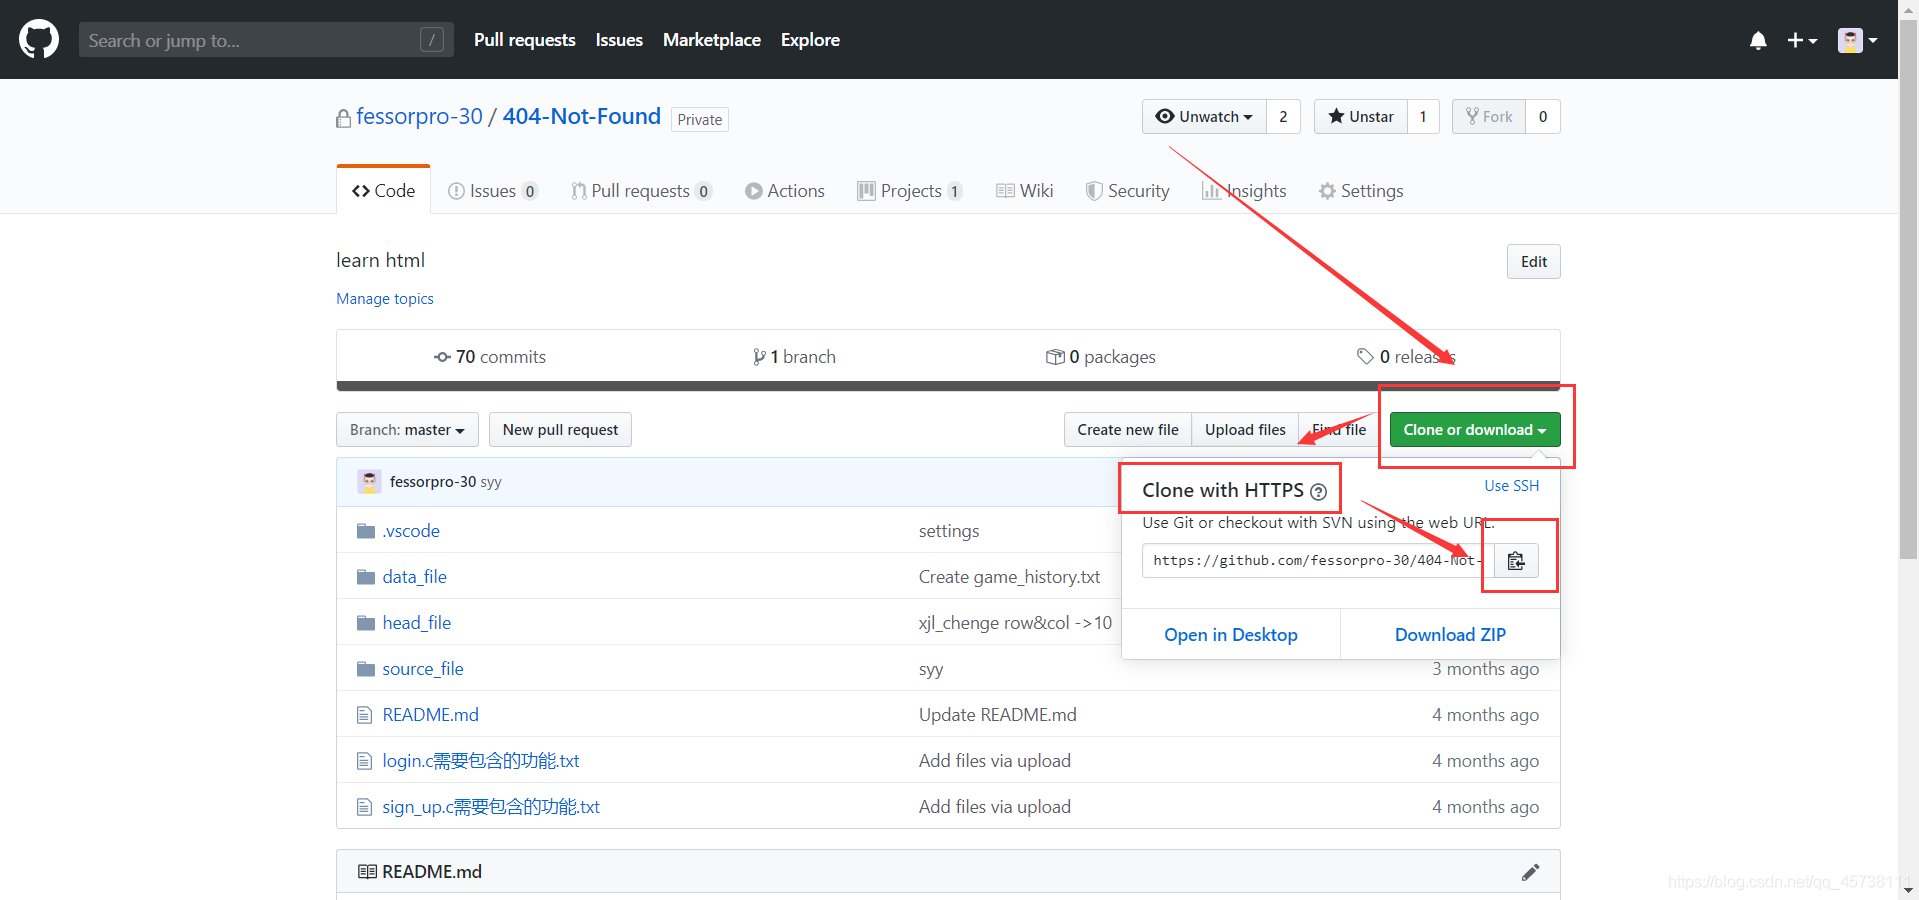Screen dimensions: 1919x900
Task: Open the notifications bell
Action: pyautogui.click(x=1758, y=40)
